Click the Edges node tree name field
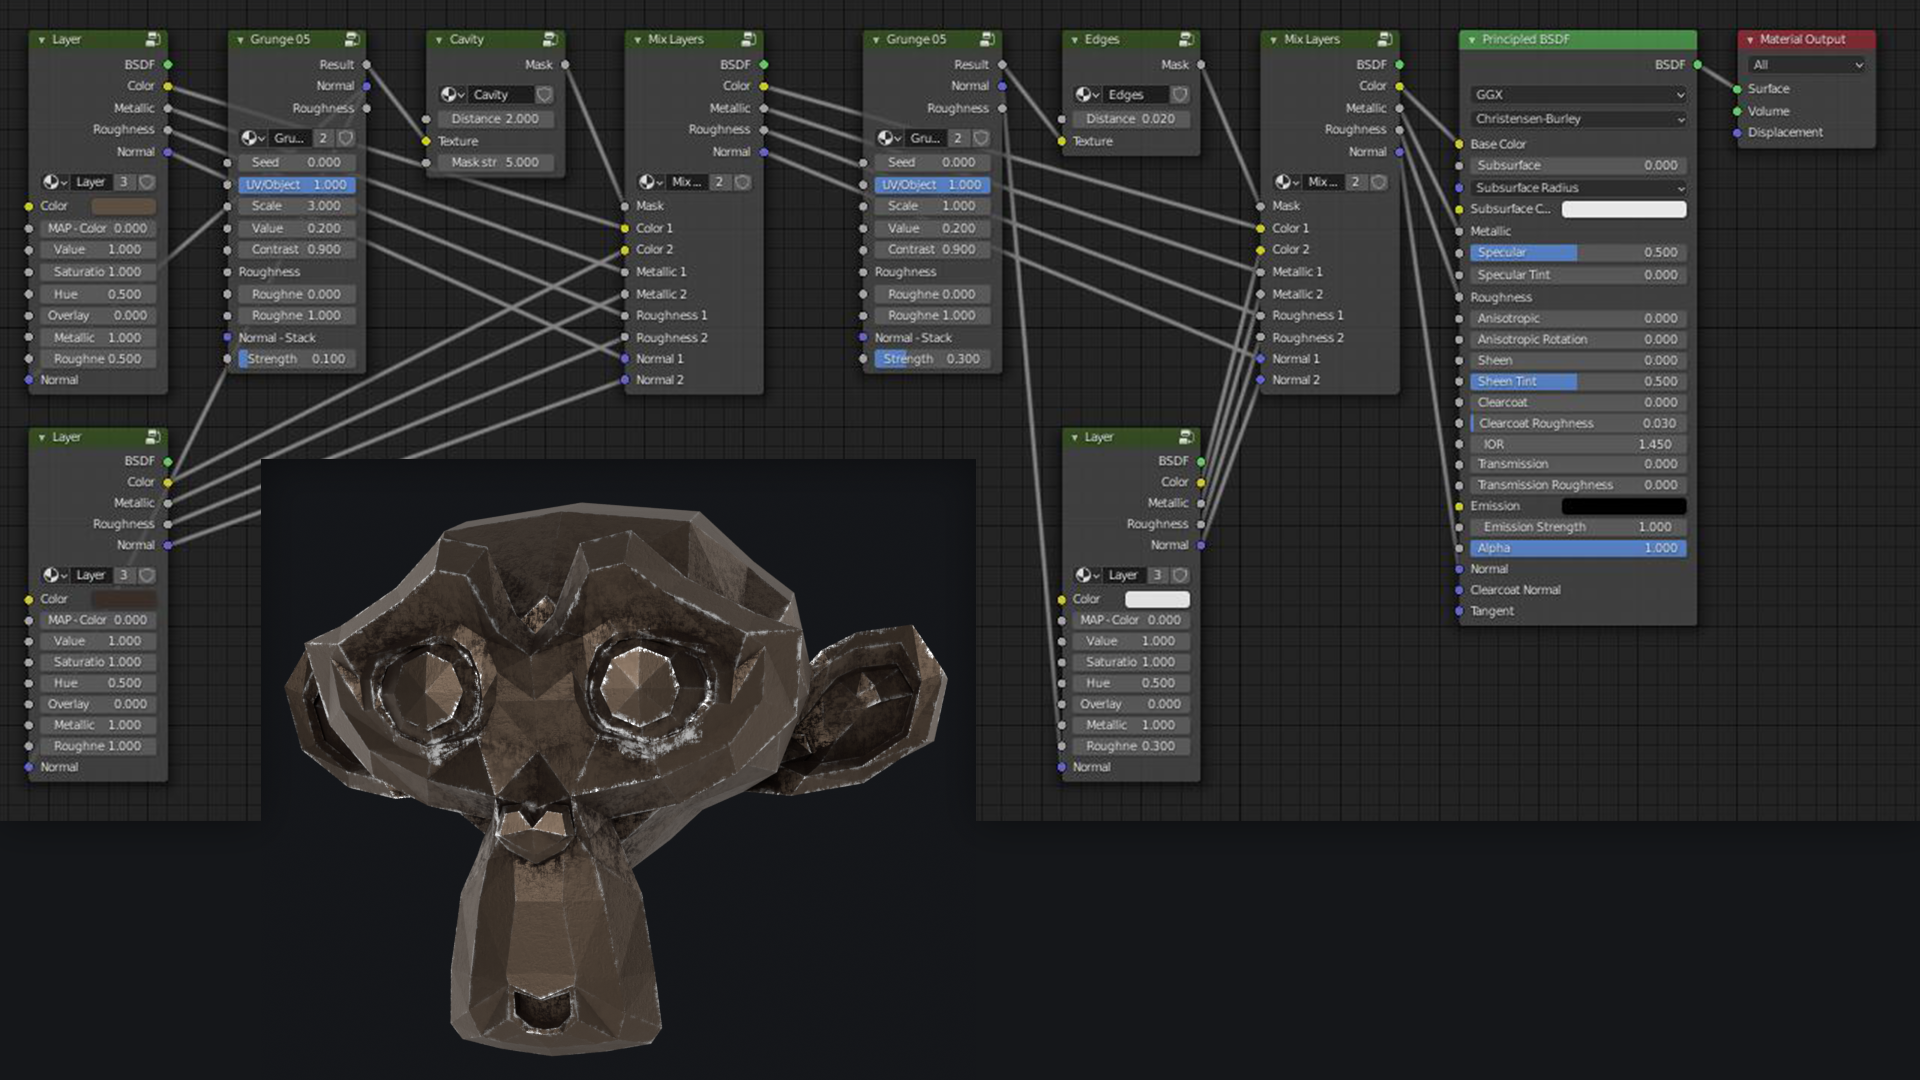The height and width of the screenshot is (1080, 1920). [1136, 95]
